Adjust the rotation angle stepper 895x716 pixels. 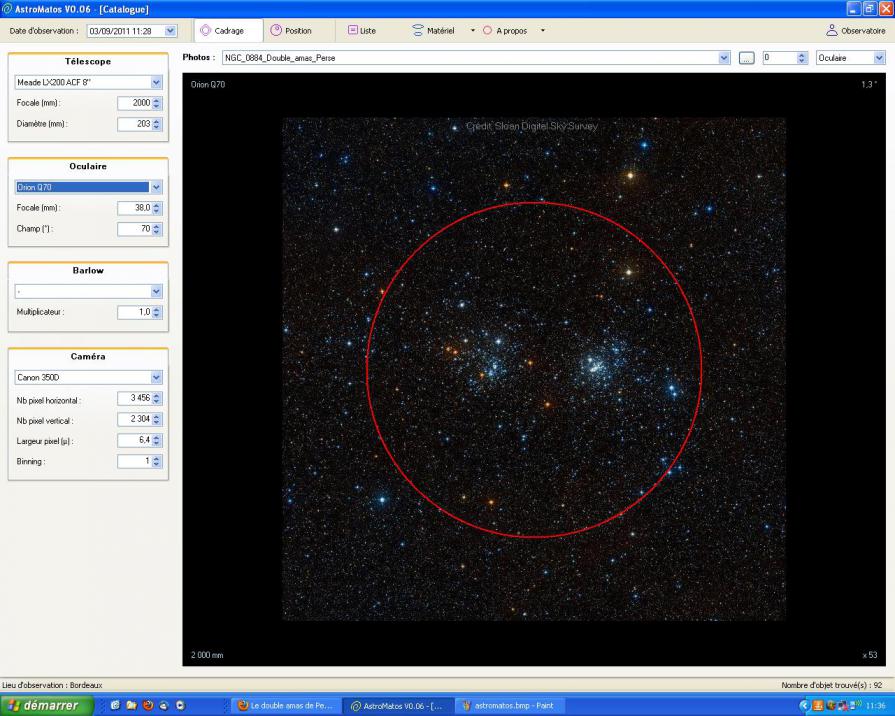[802, 58]
